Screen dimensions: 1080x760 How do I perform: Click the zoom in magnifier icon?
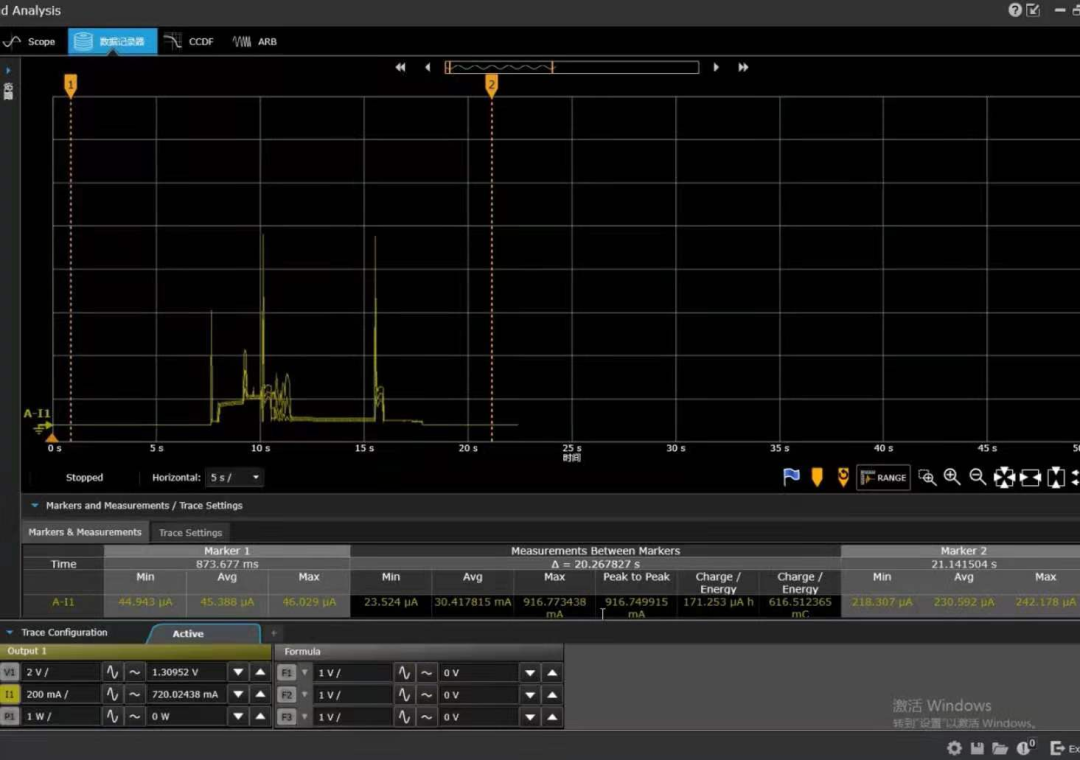[952, 477]
